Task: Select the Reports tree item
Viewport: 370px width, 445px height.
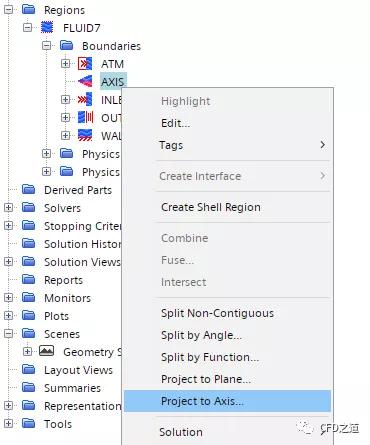Action: pyautogui.click(x=63, y=280)
